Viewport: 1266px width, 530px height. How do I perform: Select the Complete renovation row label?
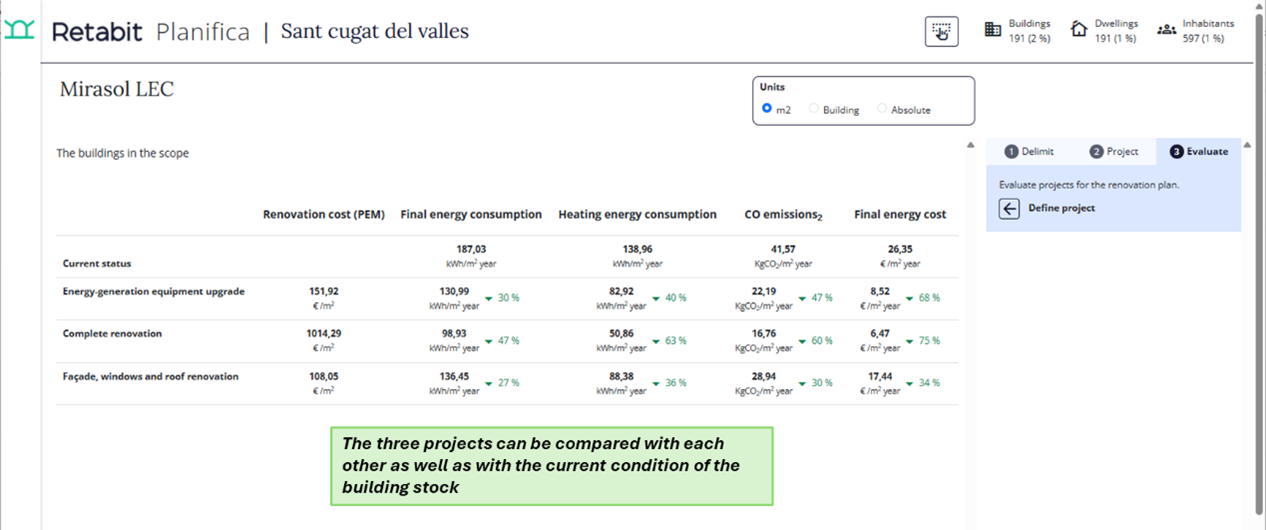coord(112,334)
